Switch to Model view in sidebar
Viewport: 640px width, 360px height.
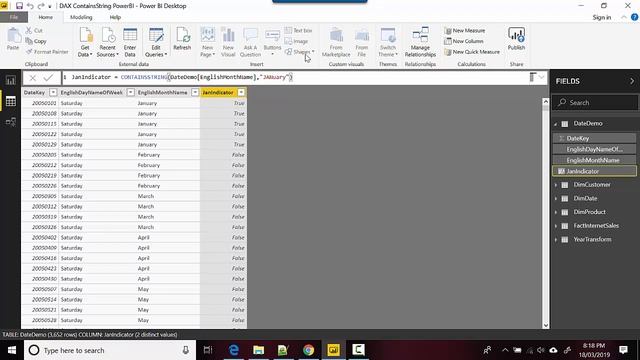click(x=11, y=122)
